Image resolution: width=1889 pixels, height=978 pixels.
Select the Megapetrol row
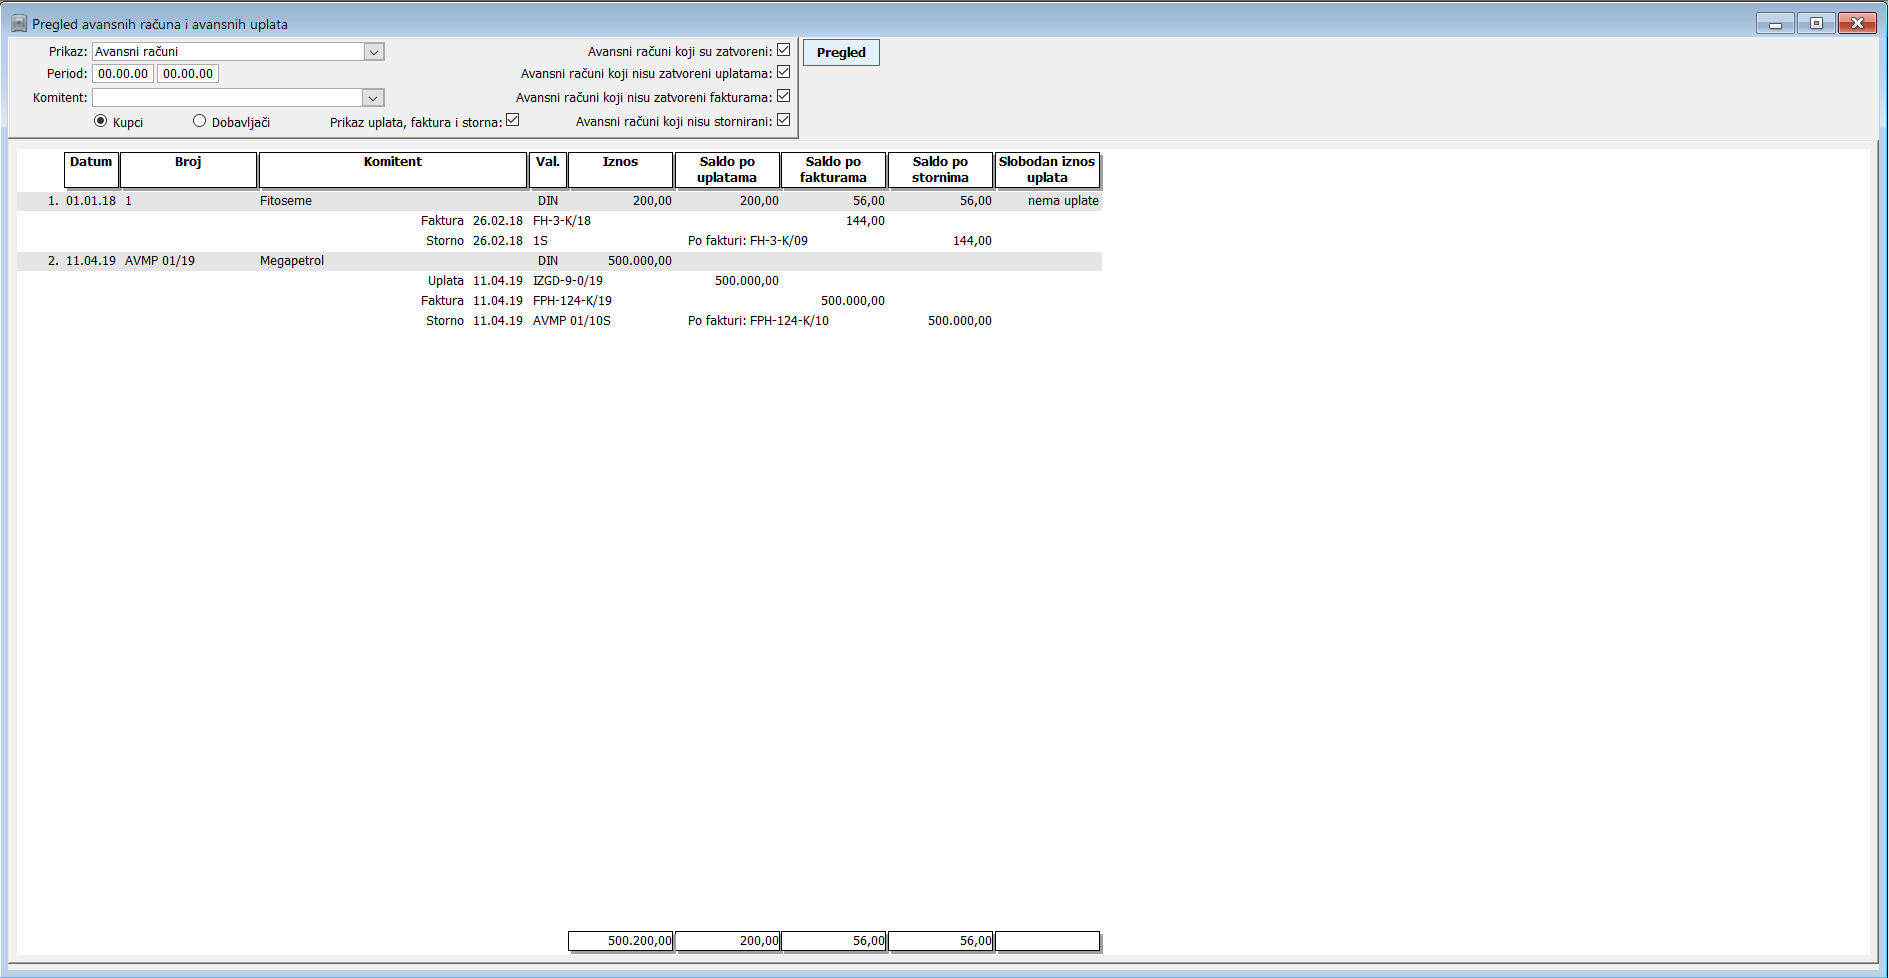tap(559, 261)
